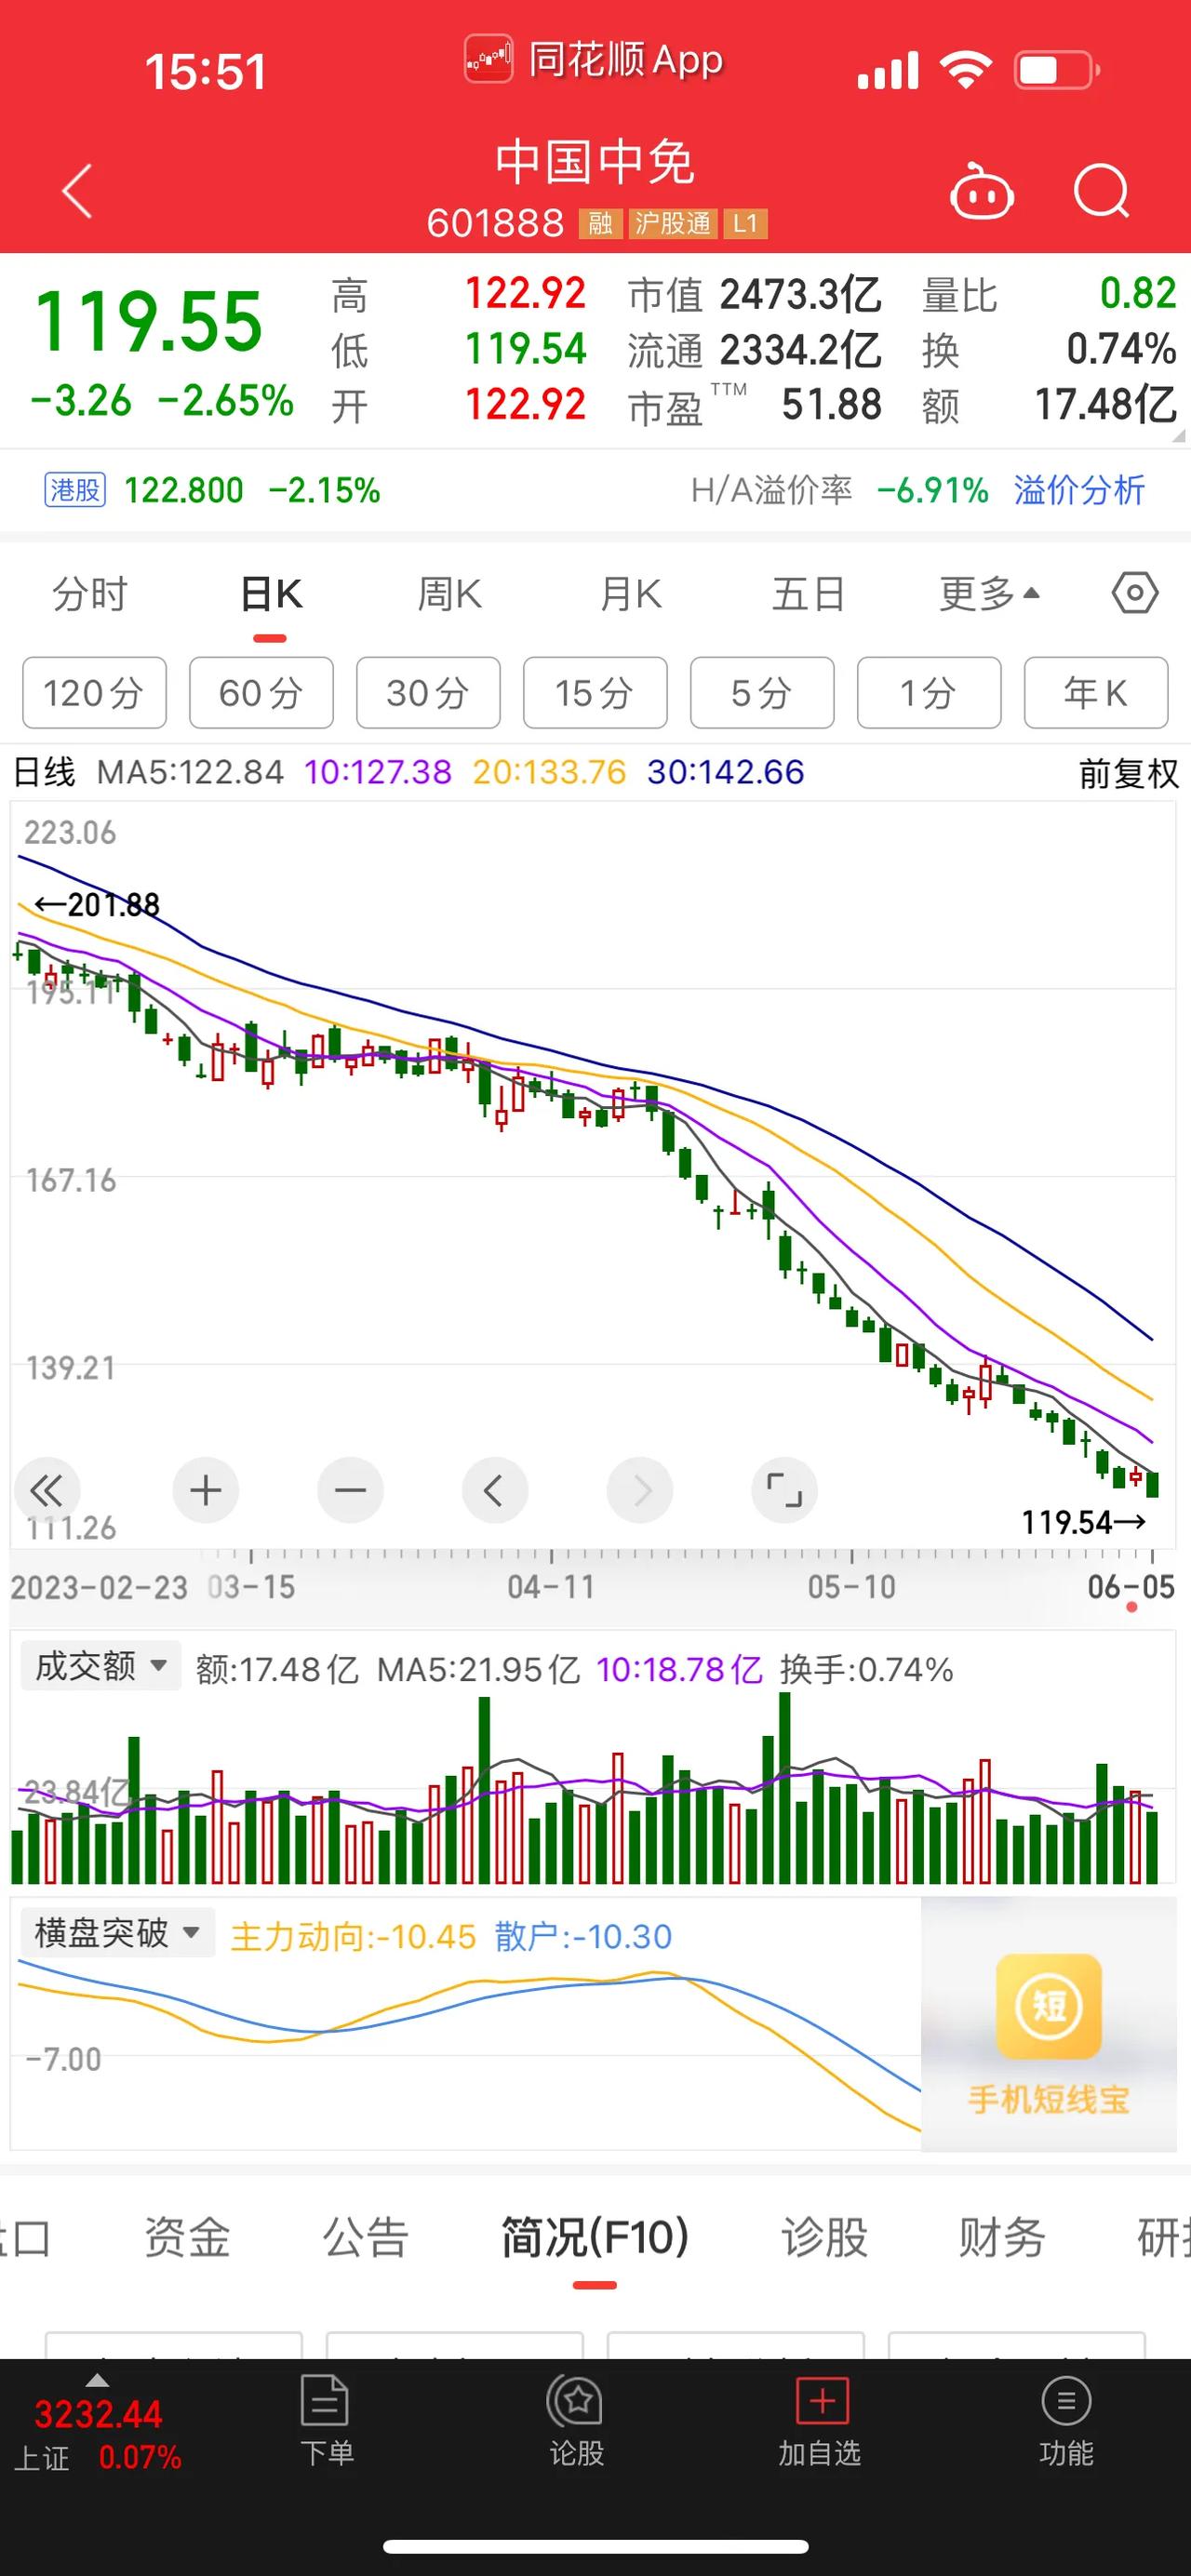Tap the L1 level badge
Image resolution: width=1191 pixels, height=2576 pixels.
tap(745, 223)
